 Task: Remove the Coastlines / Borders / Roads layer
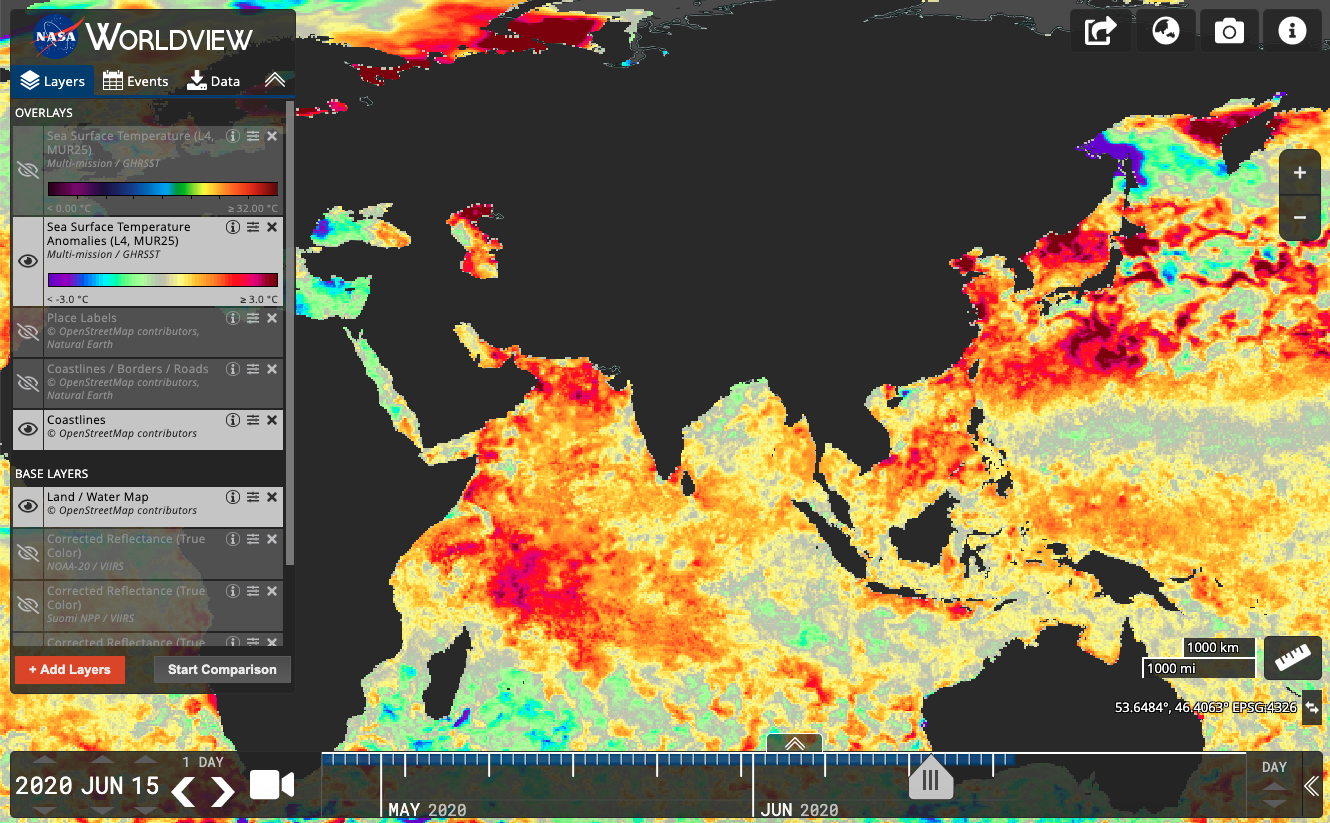[x=272, y=369]
